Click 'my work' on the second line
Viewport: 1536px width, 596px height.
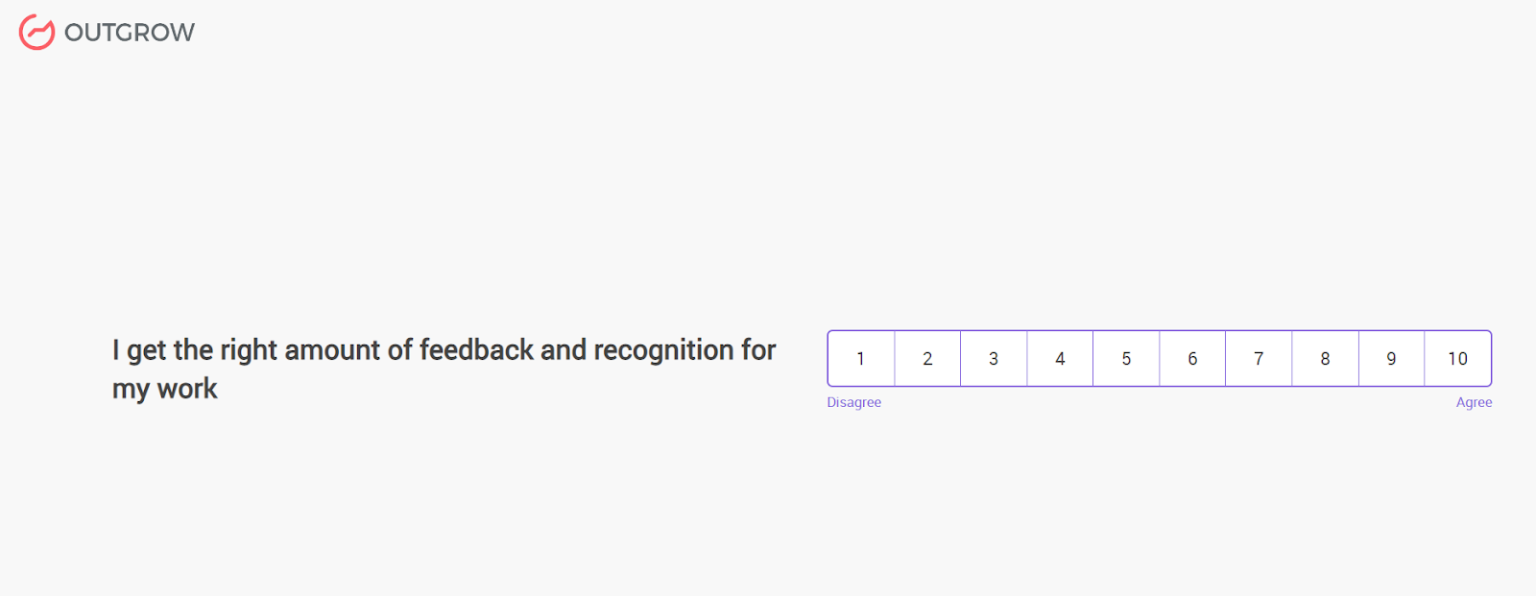tap(164, 389)
